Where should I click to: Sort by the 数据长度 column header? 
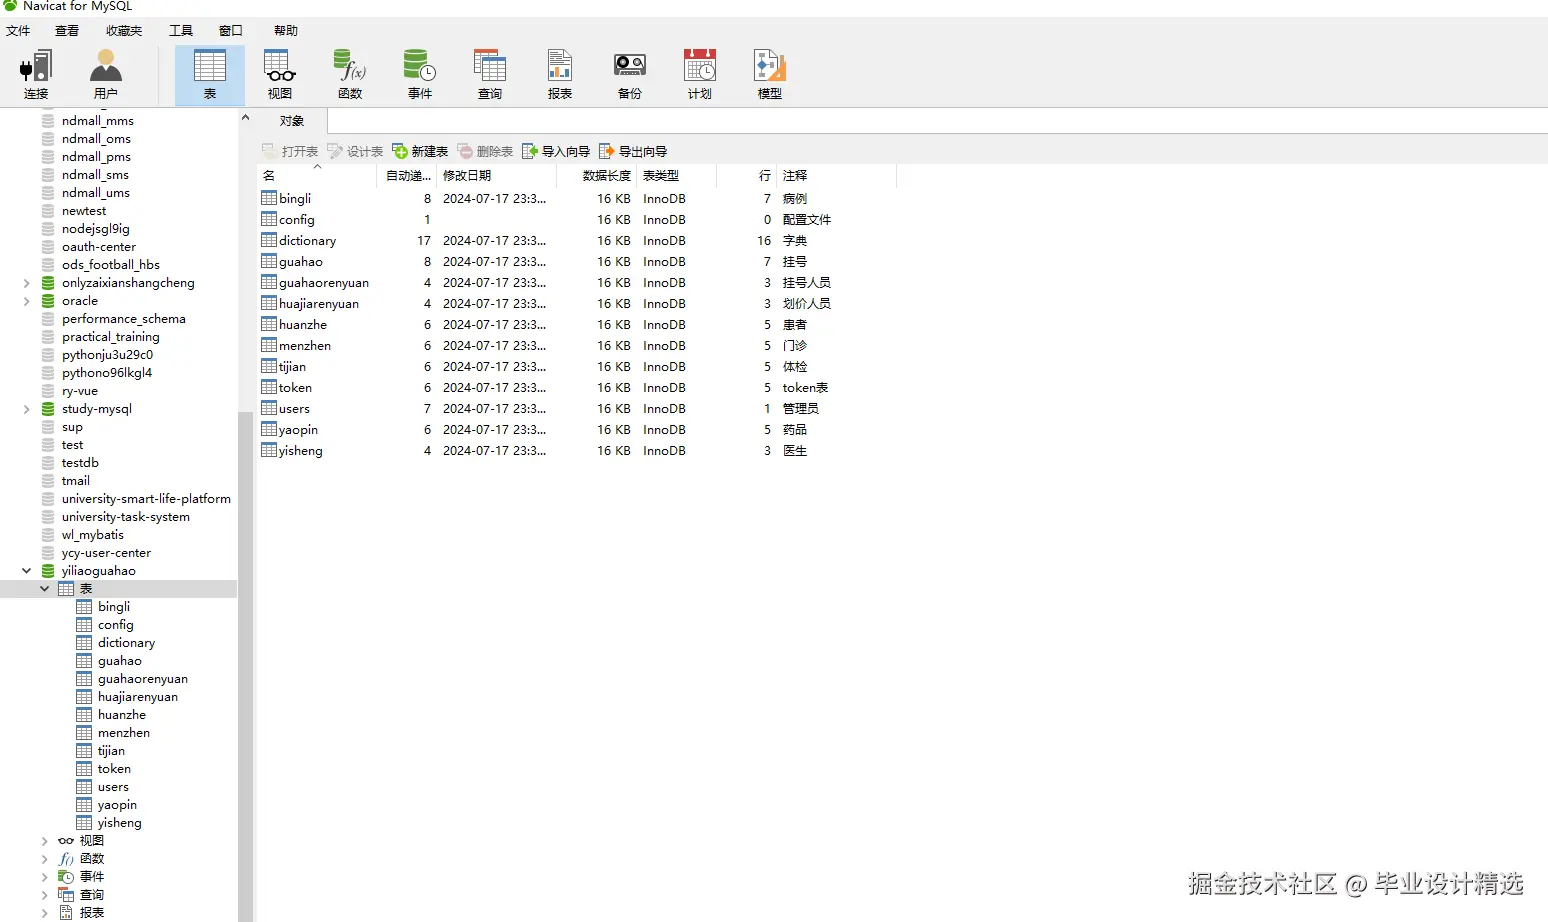click(596, 175)
